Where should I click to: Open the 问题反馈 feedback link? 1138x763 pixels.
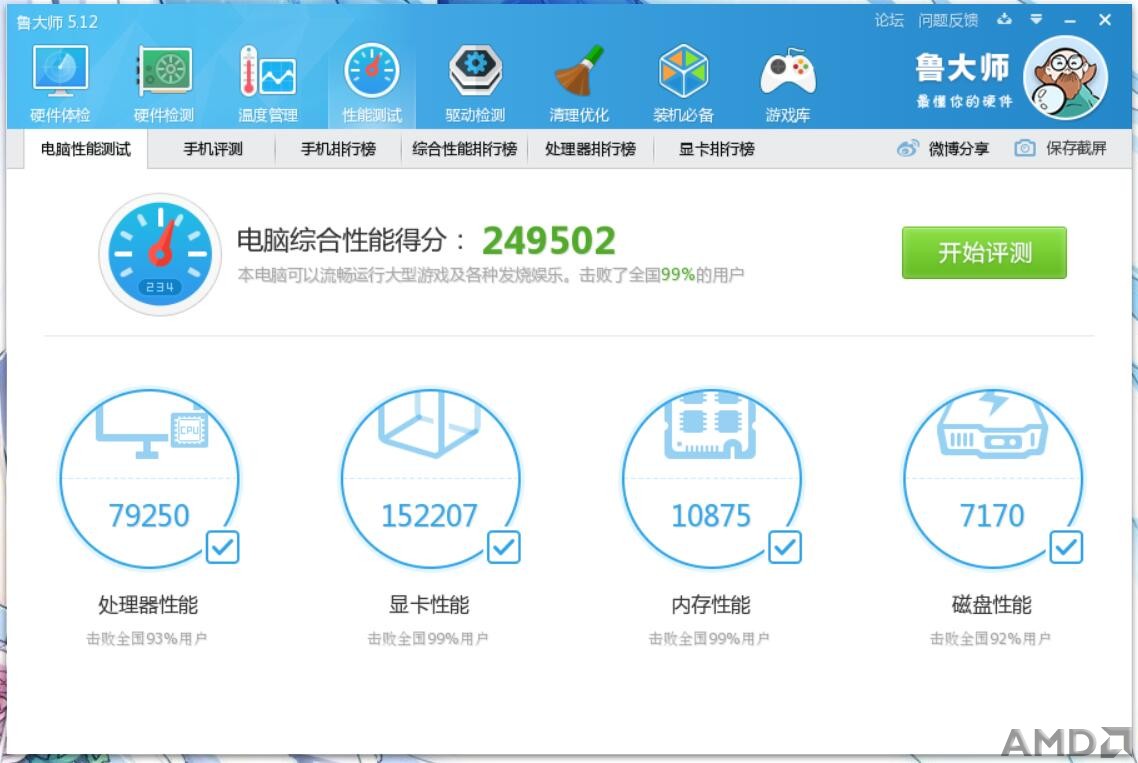click(x=948, y=20)
